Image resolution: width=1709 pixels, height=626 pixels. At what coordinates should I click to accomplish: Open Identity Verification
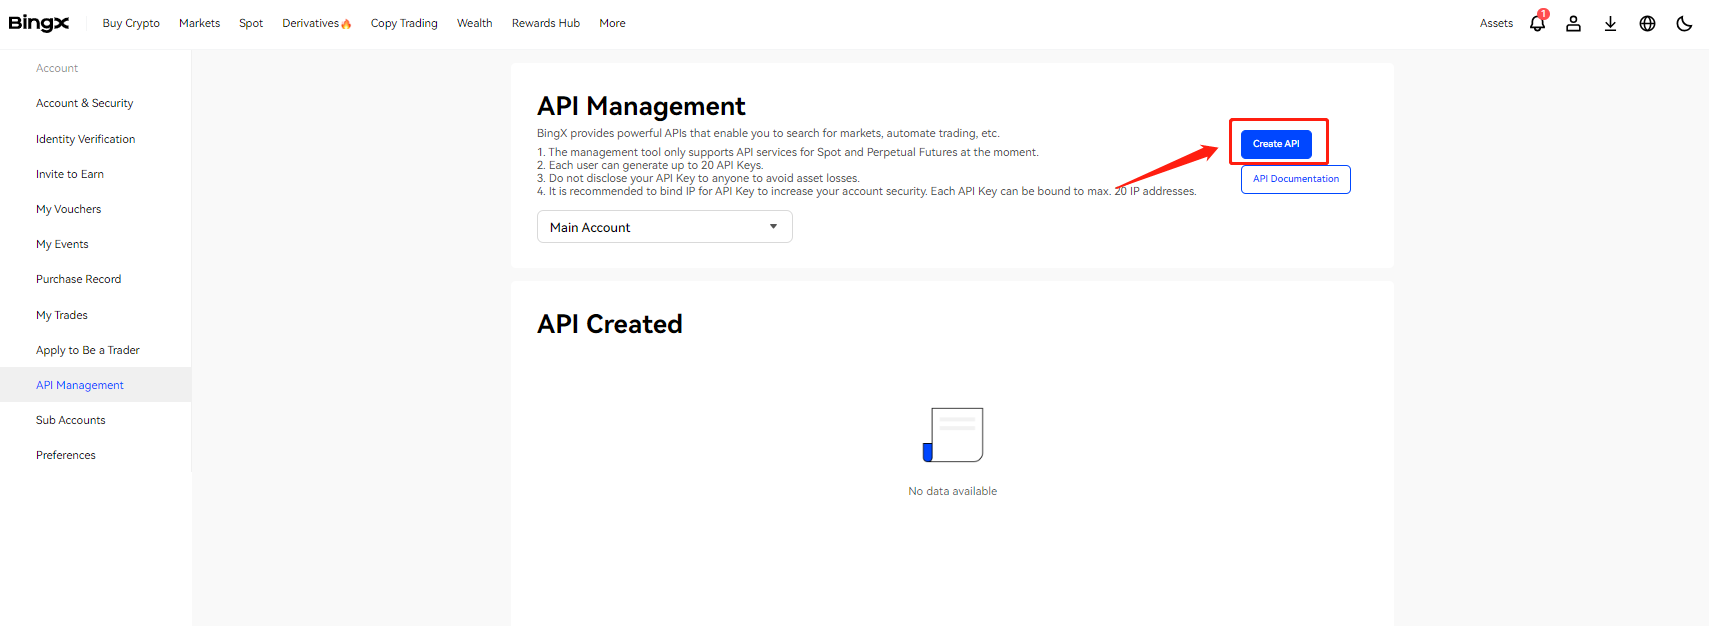[86, 139]
